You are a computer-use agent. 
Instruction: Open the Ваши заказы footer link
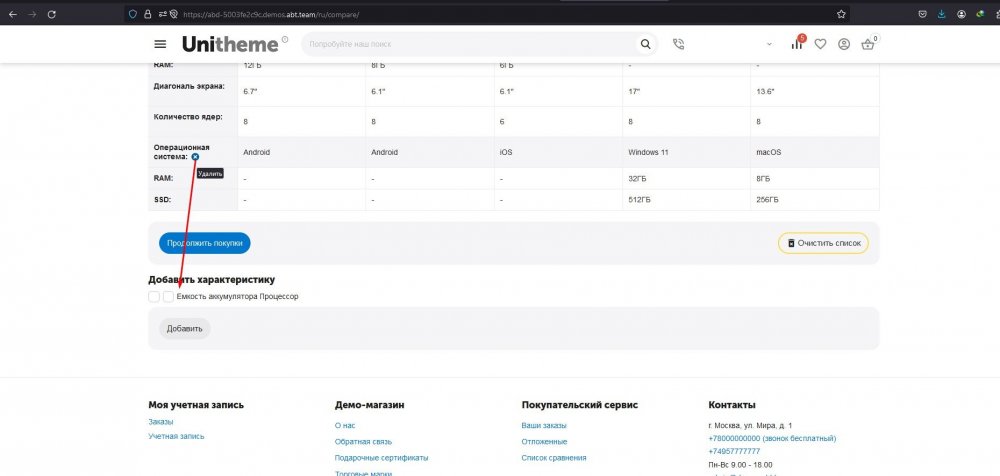coord(544,425)
